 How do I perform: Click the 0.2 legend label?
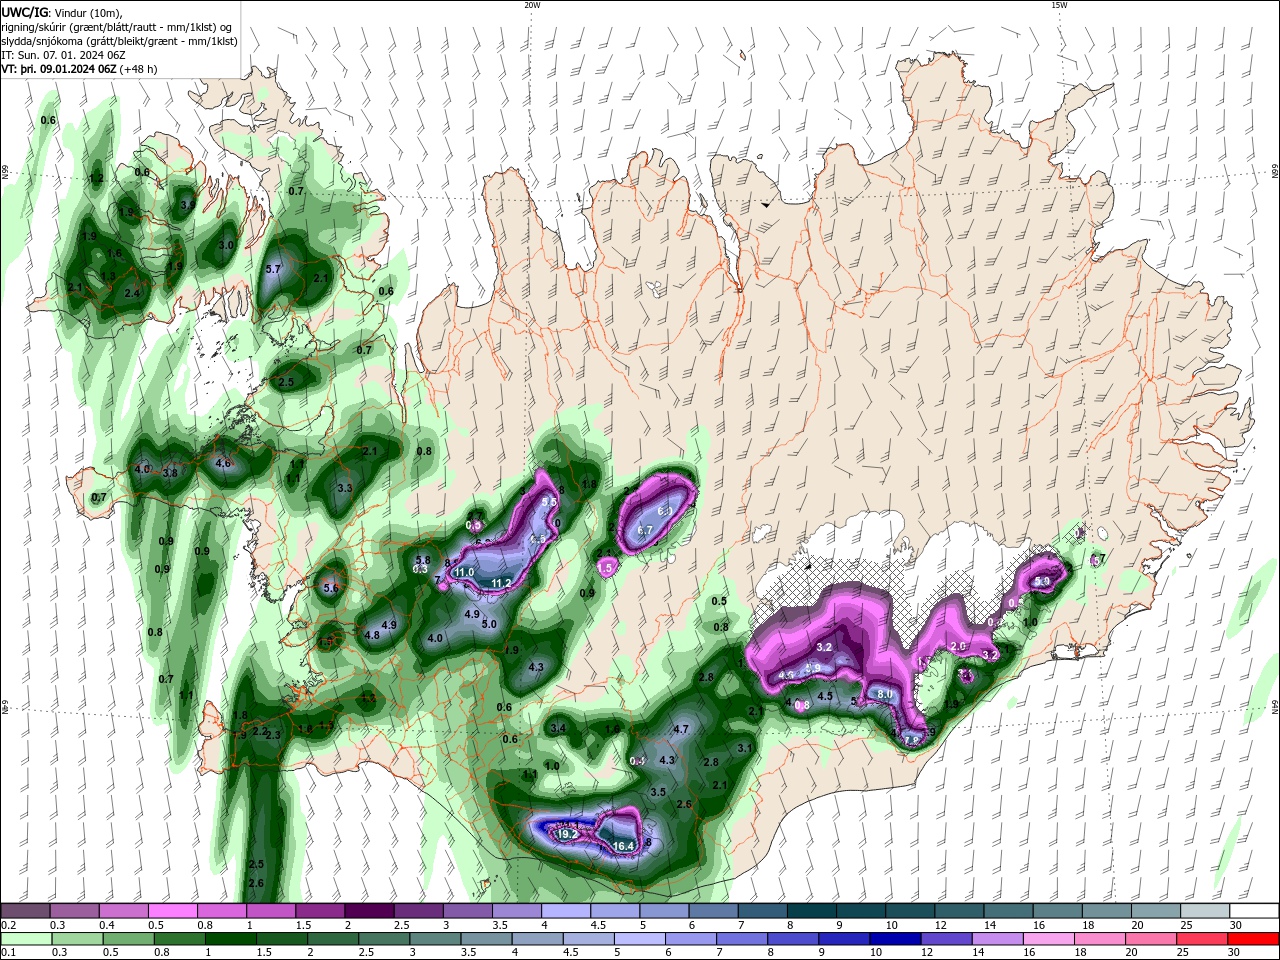[9, 925]
